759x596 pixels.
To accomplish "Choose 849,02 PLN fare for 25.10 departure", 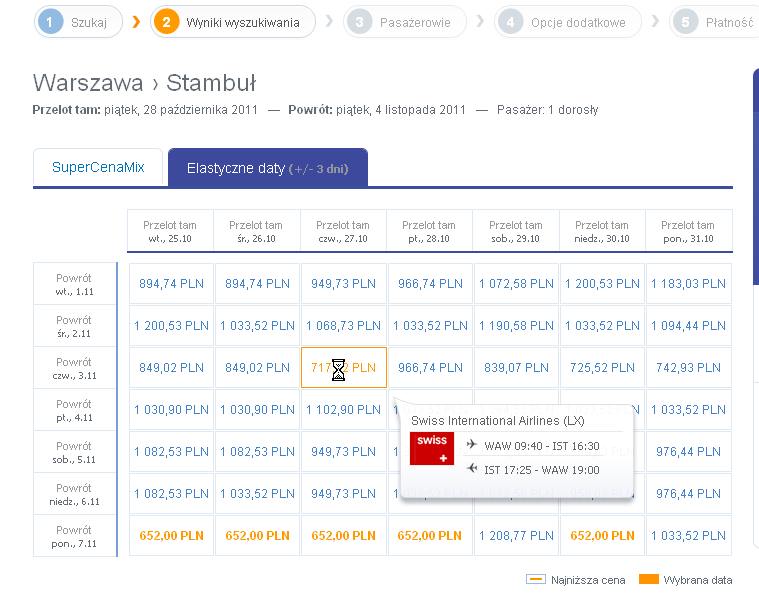I will click(x=171, y=367).
